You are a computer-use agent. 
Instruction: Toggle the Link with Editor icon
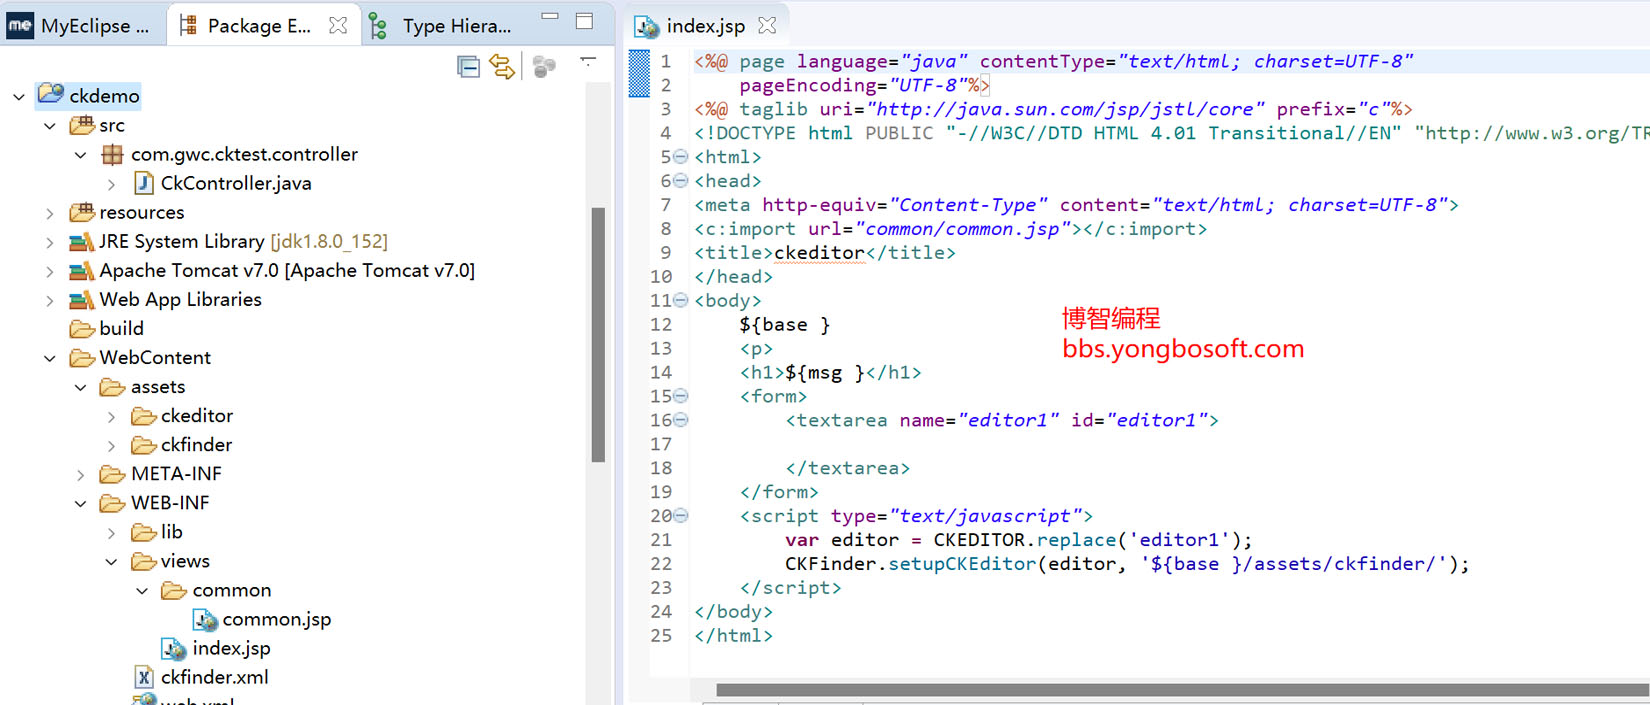[502, 67]
